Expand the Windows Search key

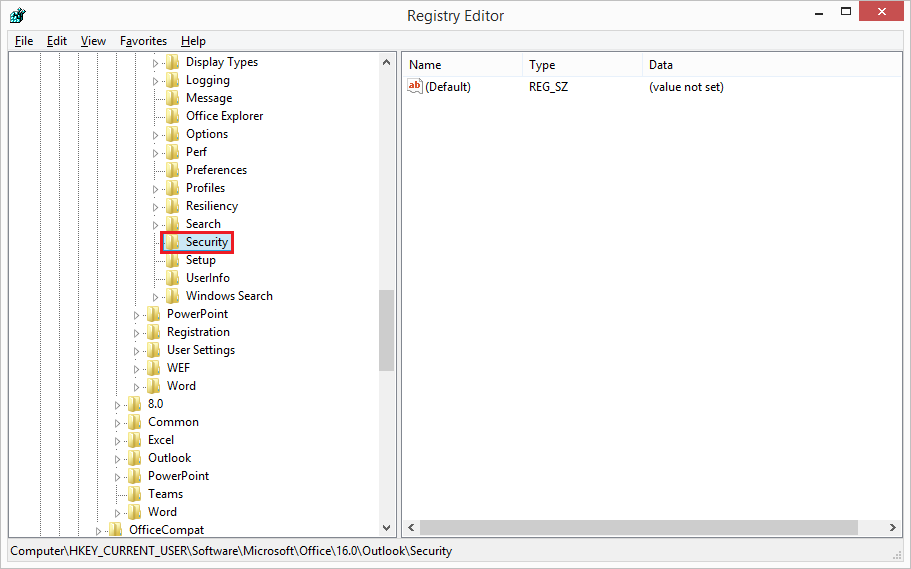click(x=155, y=297)
